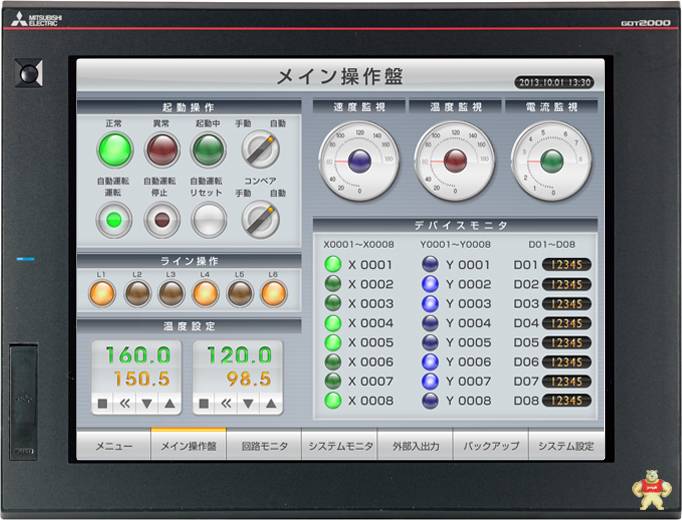Open the メニュー tab
Image resolution: width=682 pixels, height=520 pixels.
click(114, 445)
